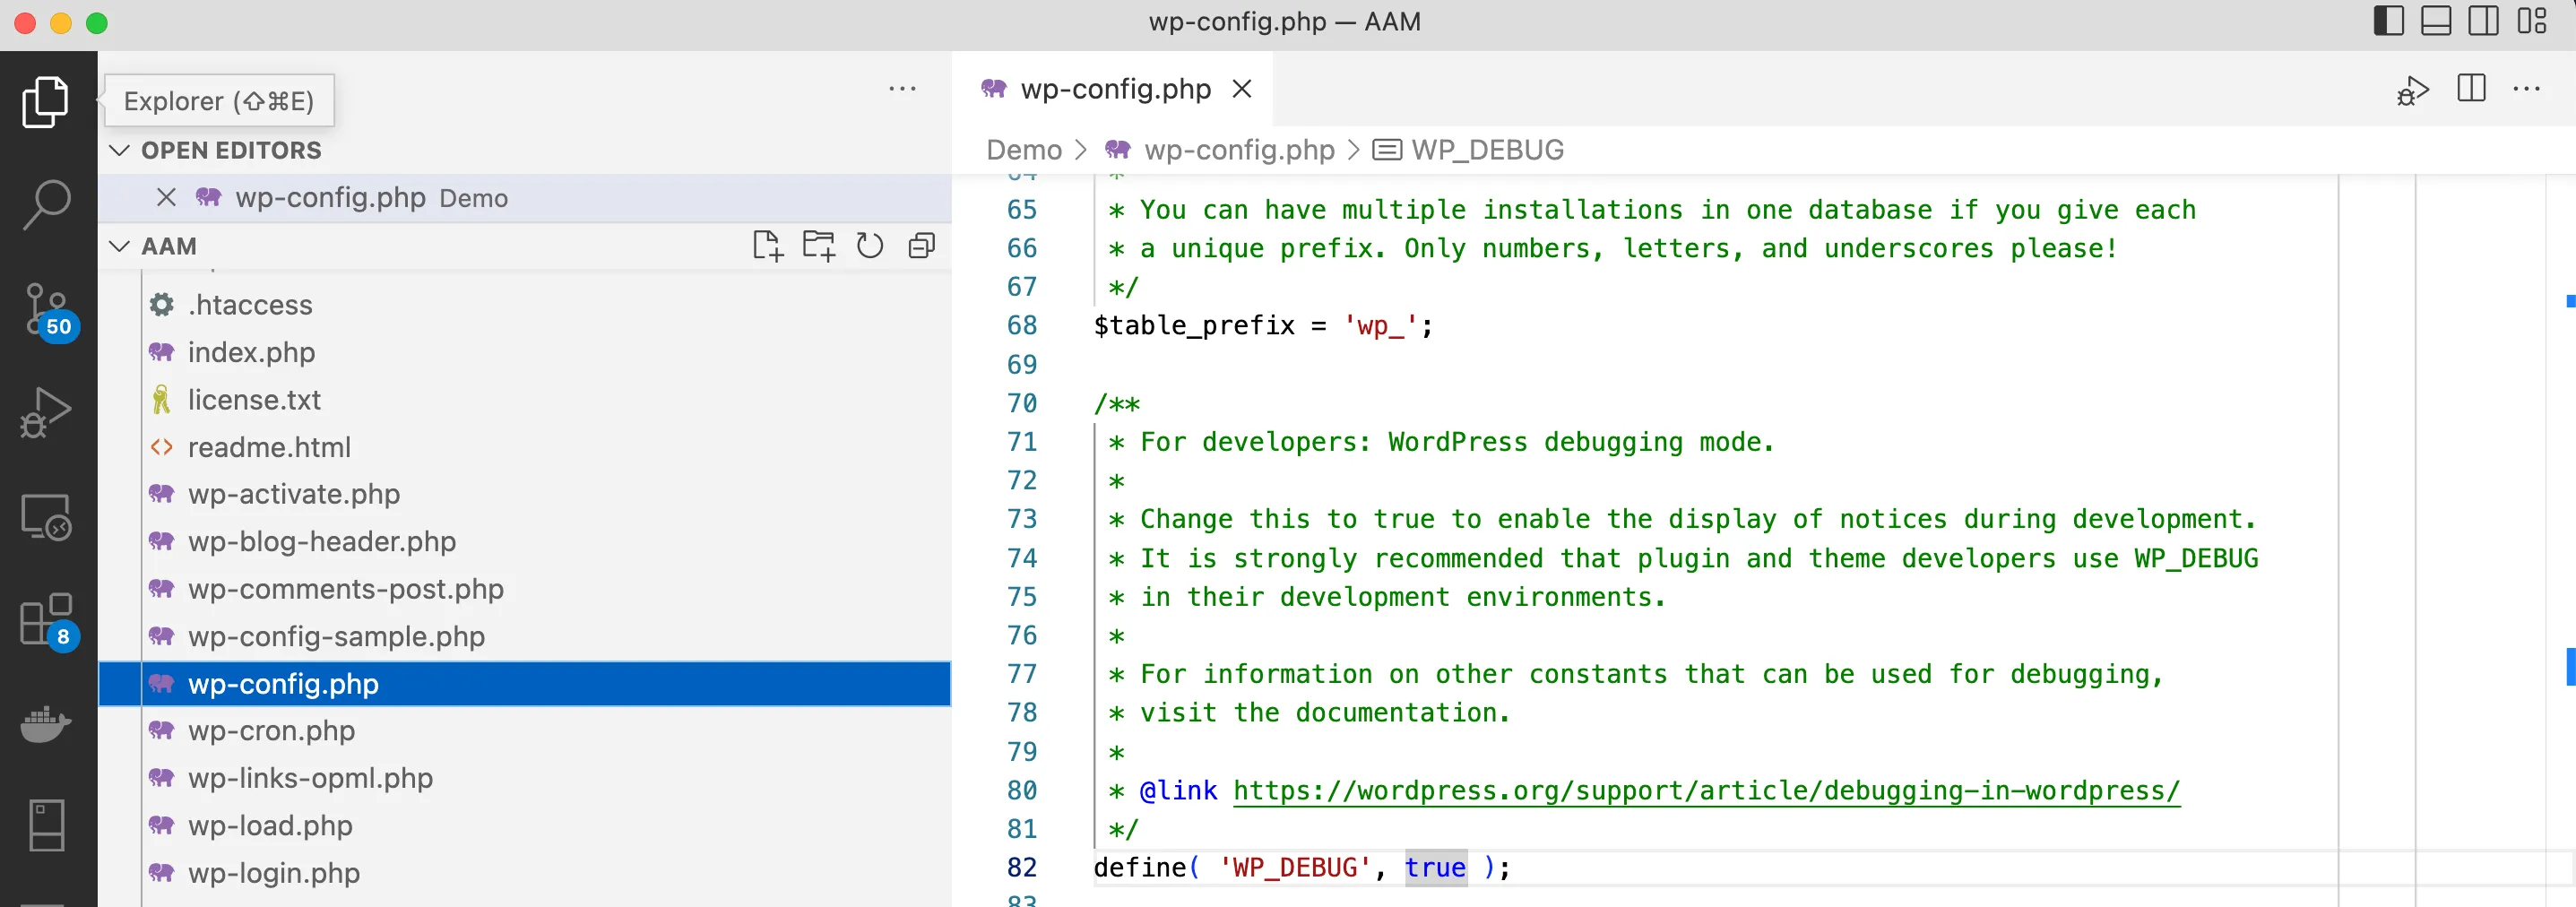Toggle the bottom panel visibility

tap(2435, 21)
